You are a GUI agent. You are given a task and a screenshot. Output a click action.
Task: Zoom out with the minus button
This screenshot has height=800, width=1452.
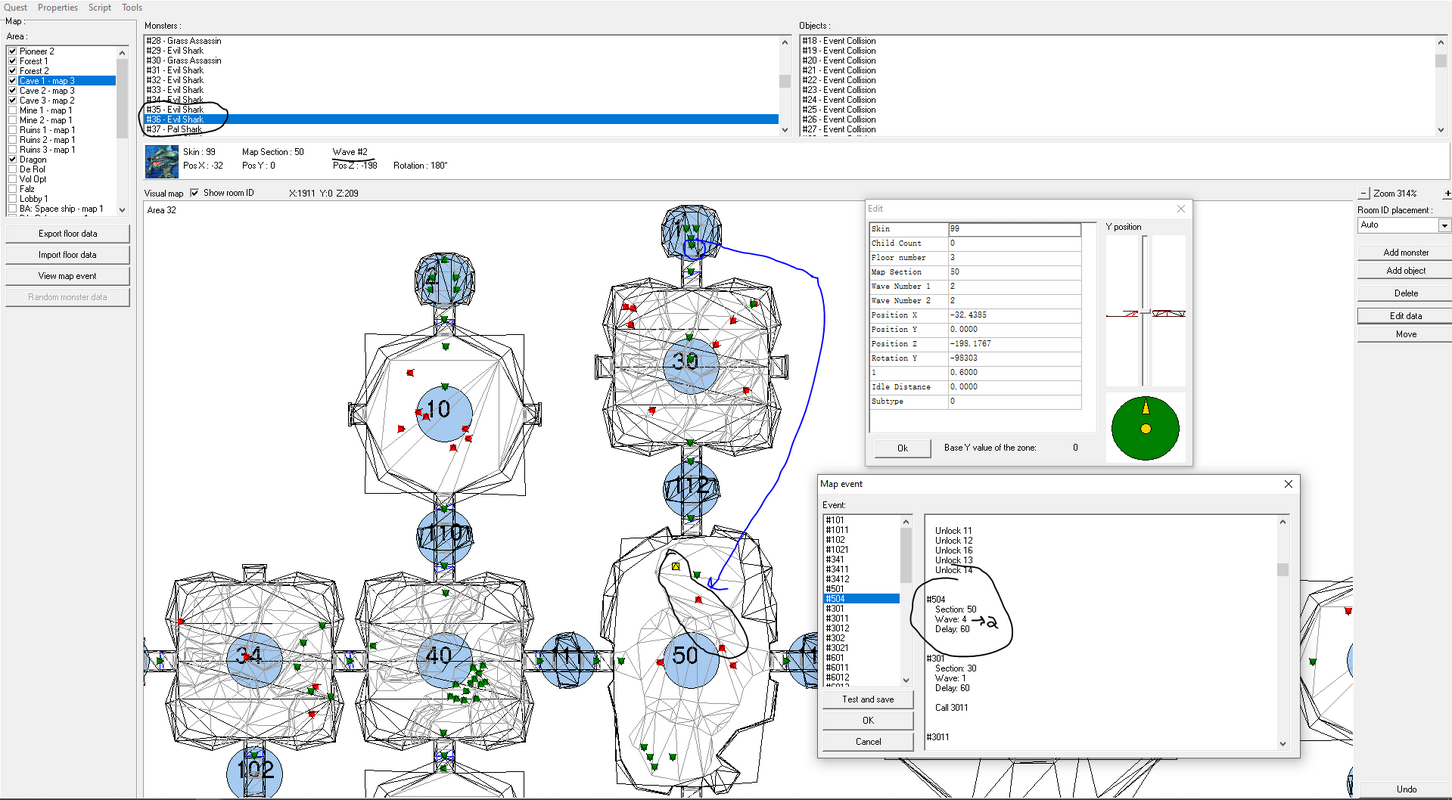pyautogui.click(x=1363, y=193)
